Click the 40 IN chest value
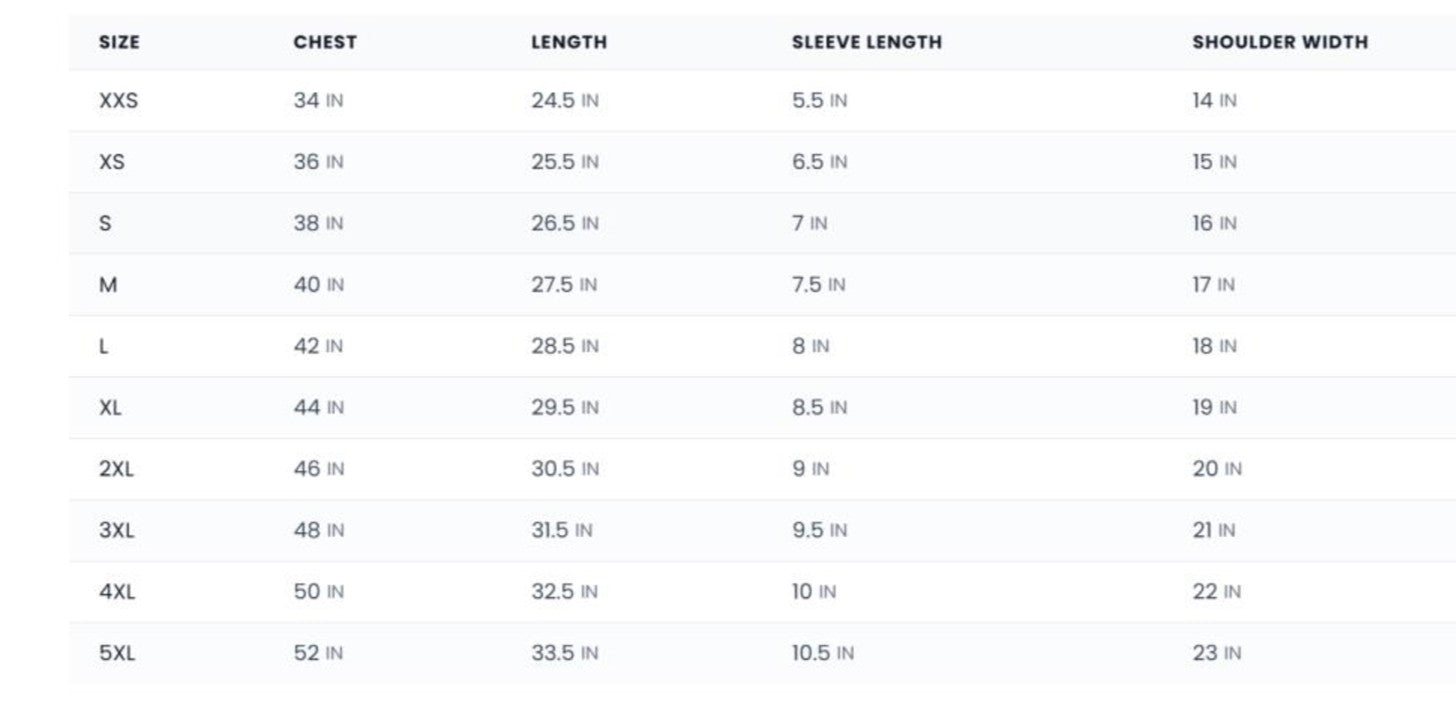Screen dimensions: 1456x709 318,285
